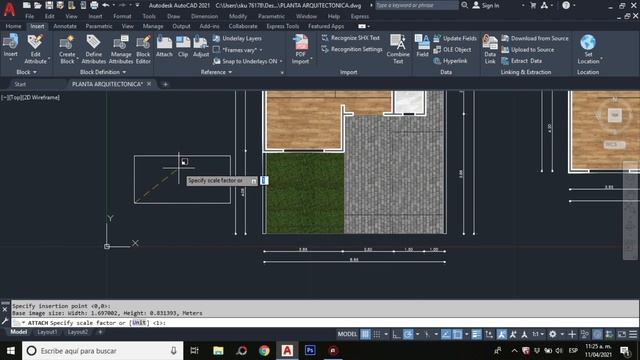Image resolution: width=640 pixels, height=360 pixels.
Task: Open the File menu
Action: coord(29,16)
